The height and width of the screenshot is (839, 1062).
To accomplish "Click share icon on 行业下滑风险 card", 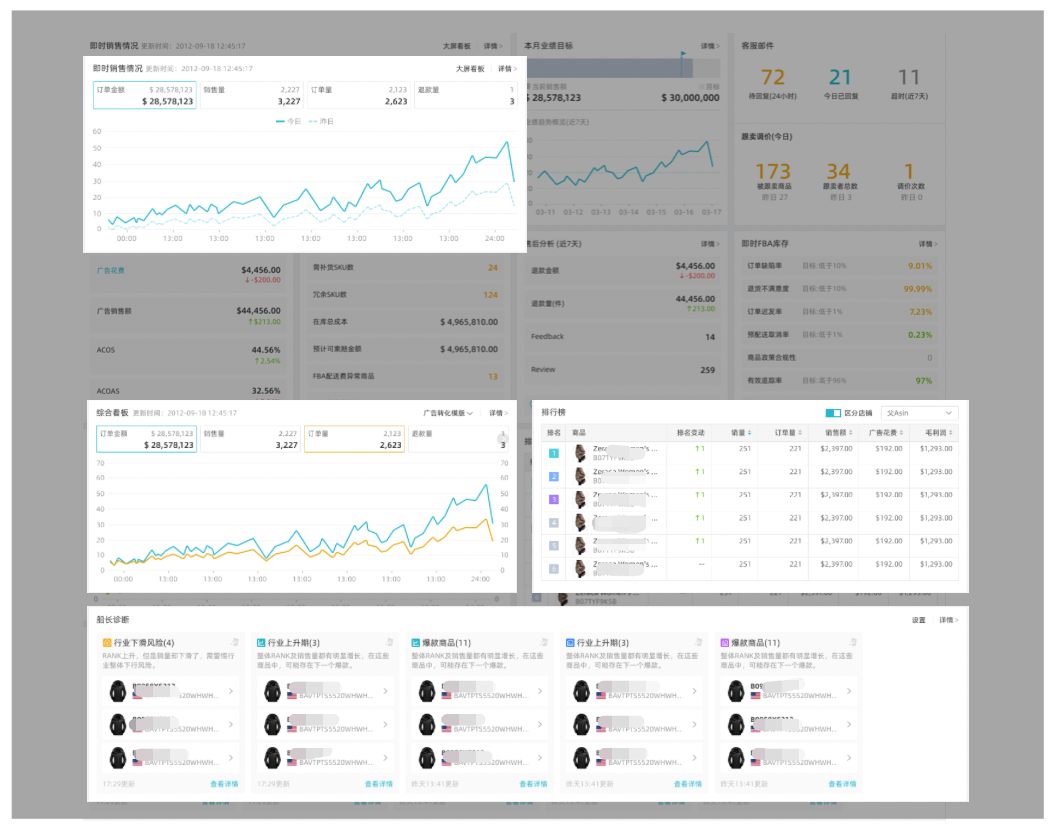I will pyautogui.click(x=235, y=642).
